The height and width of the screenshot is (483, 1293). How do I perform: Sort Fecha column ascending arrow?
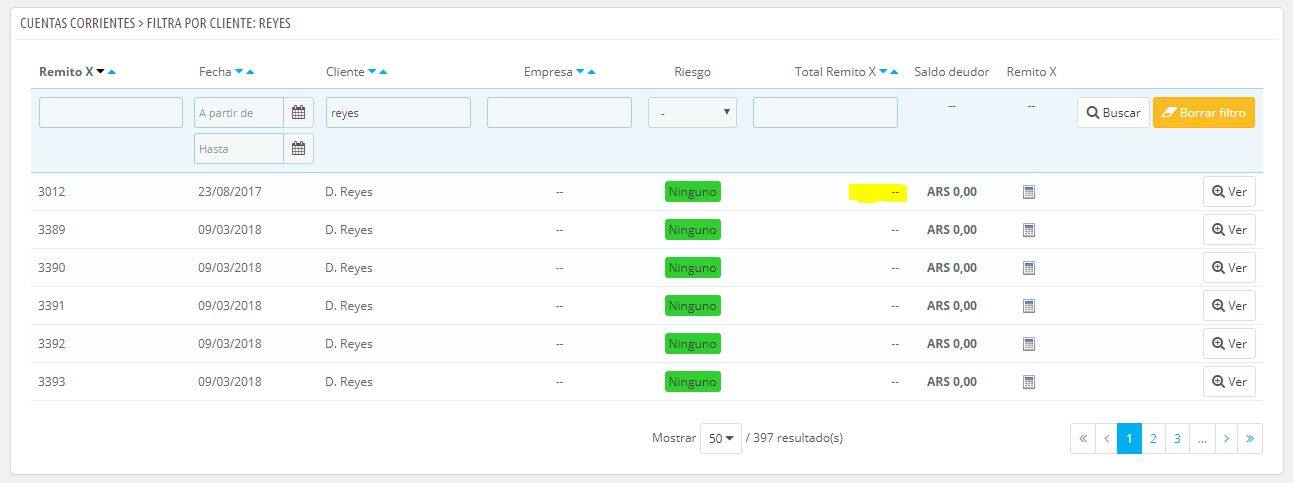[x=250, y=72]
